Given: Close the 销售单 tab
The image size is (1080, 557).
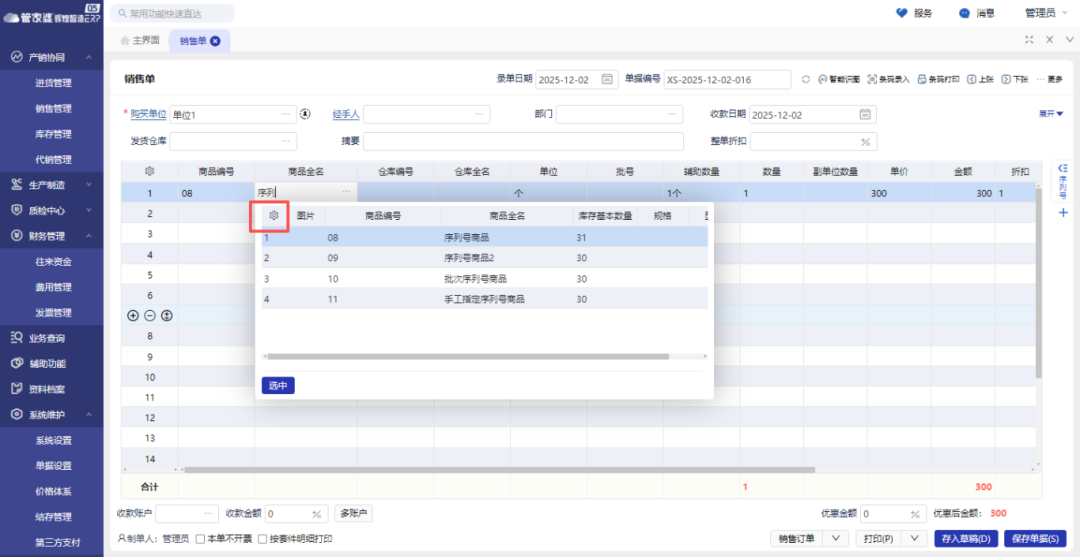Looking at the screenshot, I should tap(216, 41).
